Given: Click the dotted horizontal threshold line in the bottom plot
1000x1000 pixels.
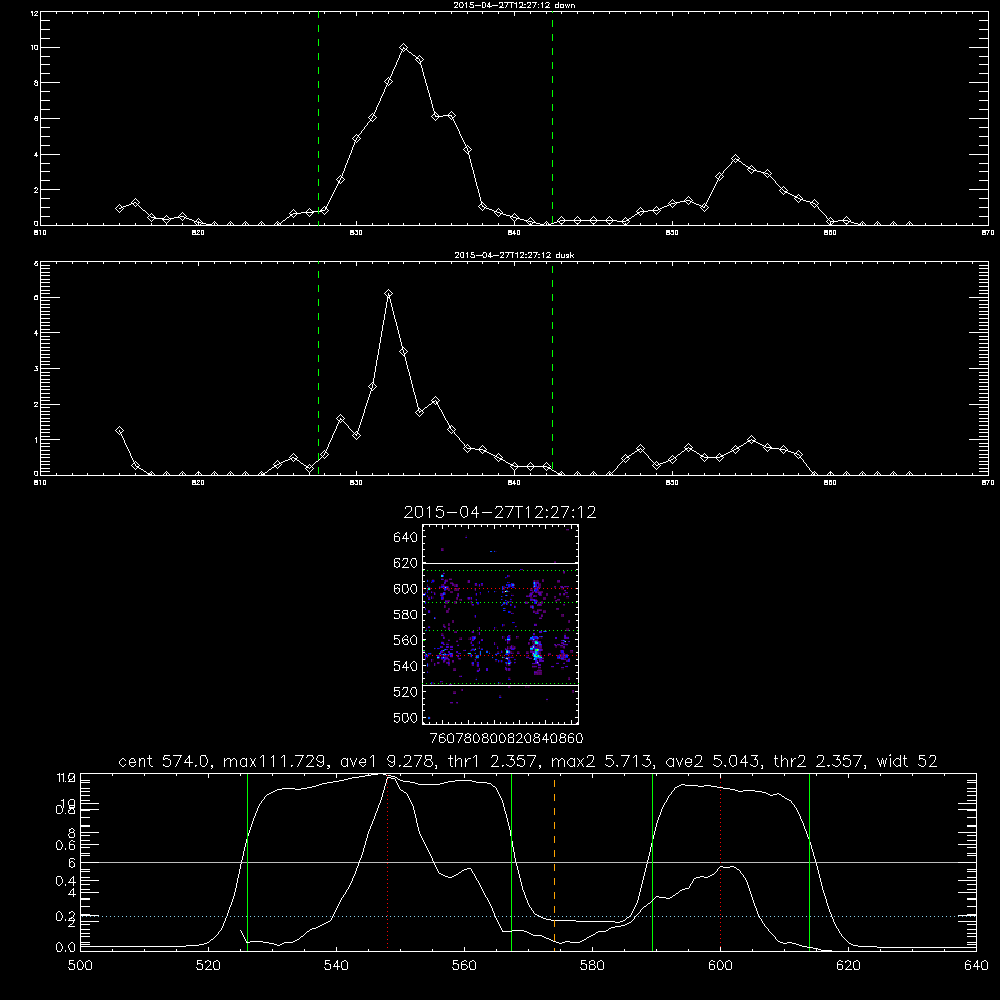Looking at the screenshot, I should click(x=528, y=916).
